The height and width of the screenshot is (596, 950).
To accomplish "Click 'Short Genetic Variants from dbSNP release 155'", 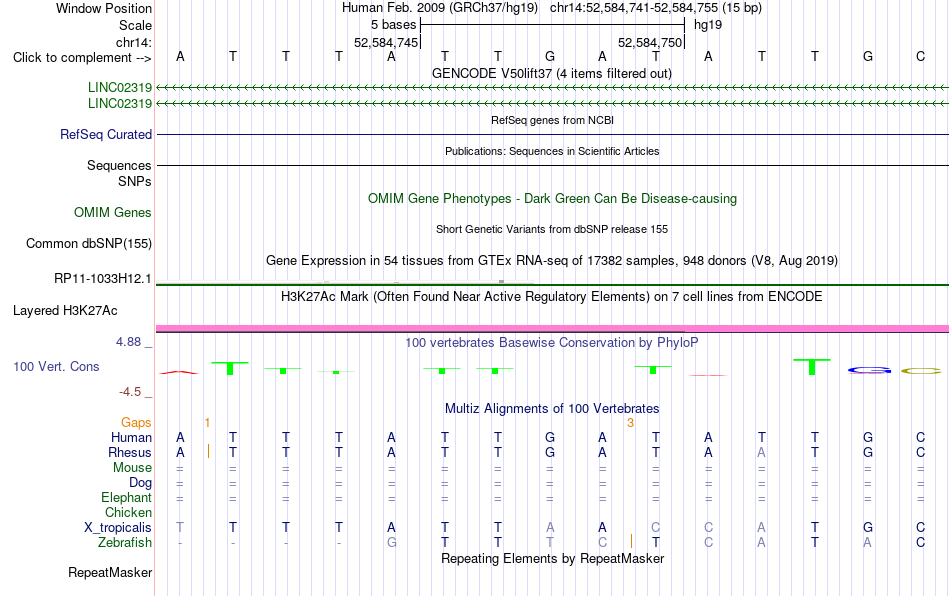I will tap(552, 229).
